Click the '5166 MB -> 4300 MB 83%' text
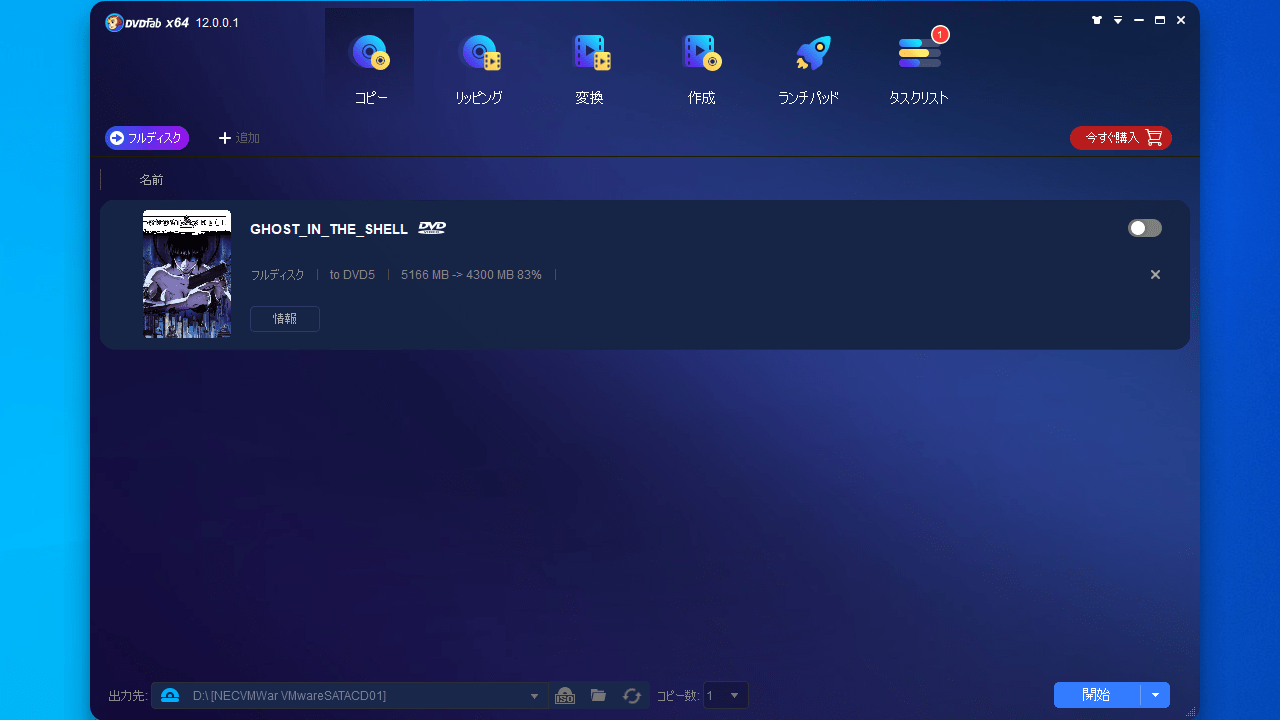This screenshot has height=720, width=1280. point(471,275)
